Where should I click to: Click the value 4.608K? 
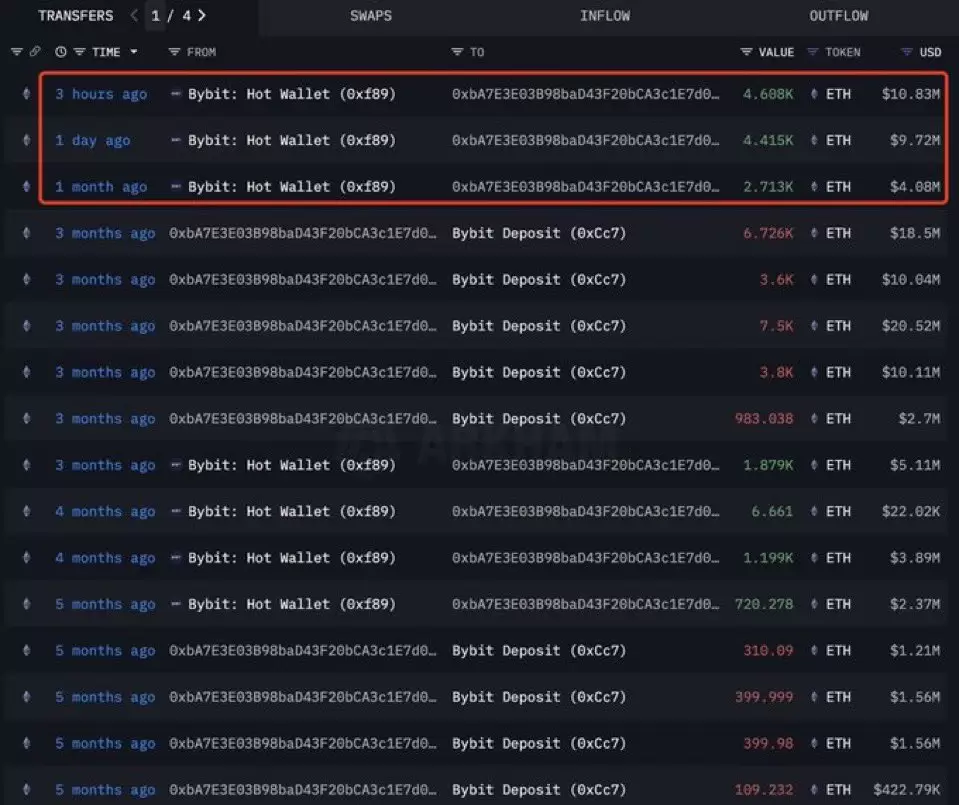768,94
